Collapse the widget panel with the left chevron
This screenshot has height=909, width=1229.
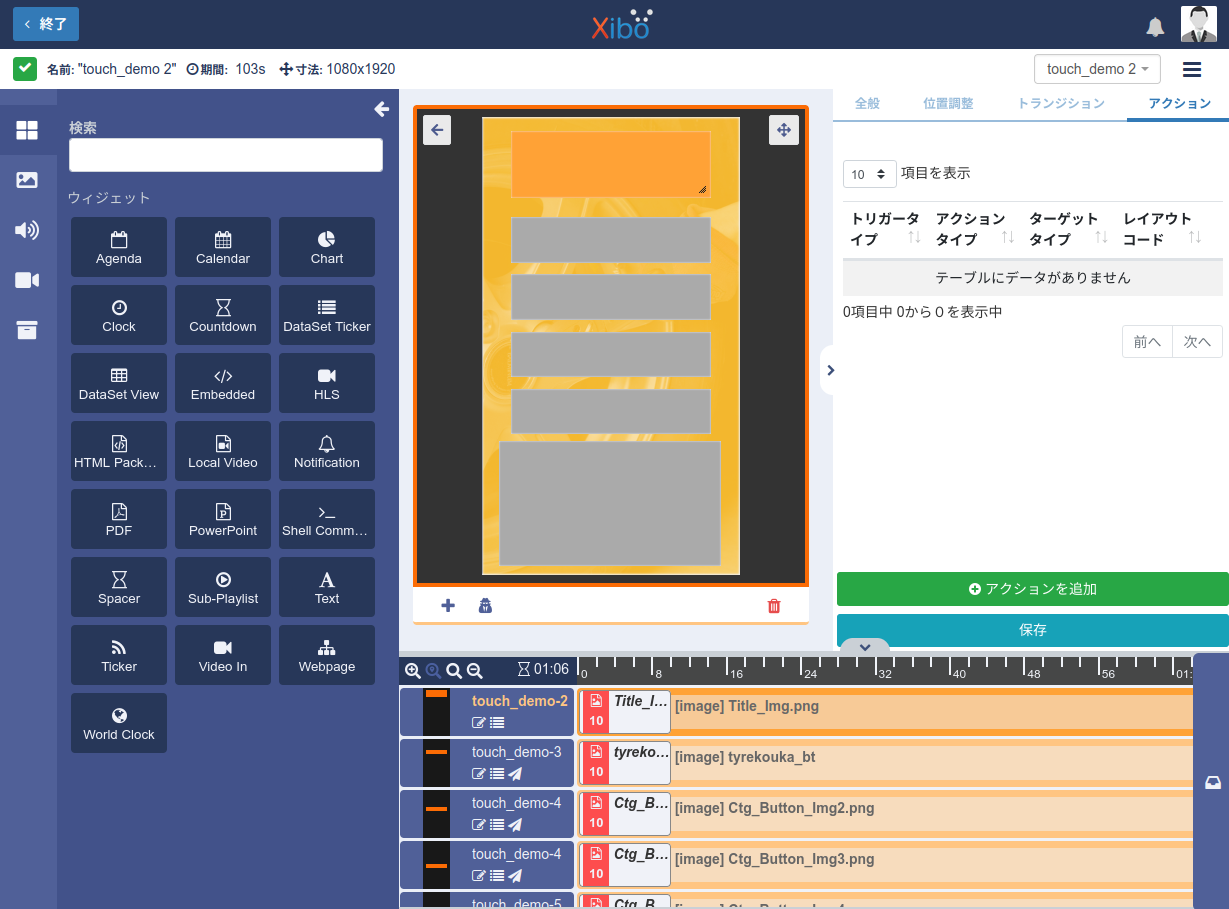click(381, 109)
